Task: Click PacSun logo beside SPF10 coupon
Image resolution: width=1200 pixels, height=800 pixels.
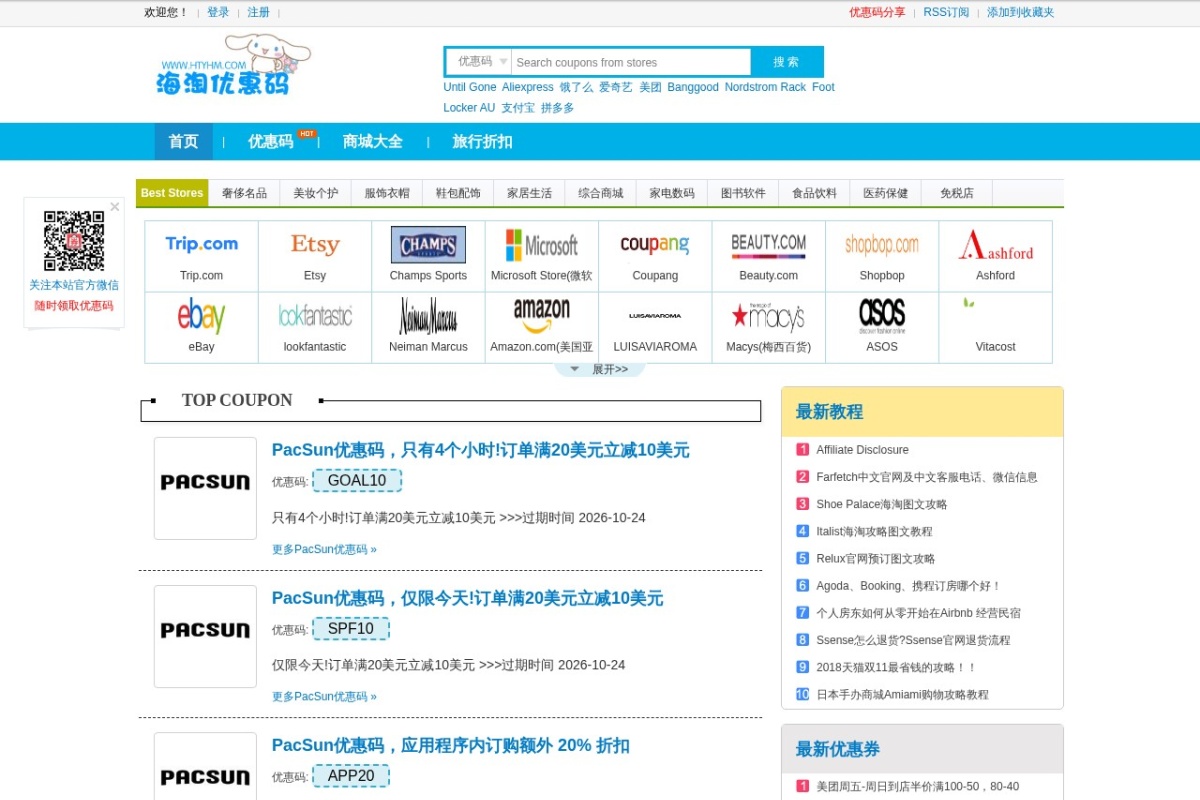Action: (205, 636)
